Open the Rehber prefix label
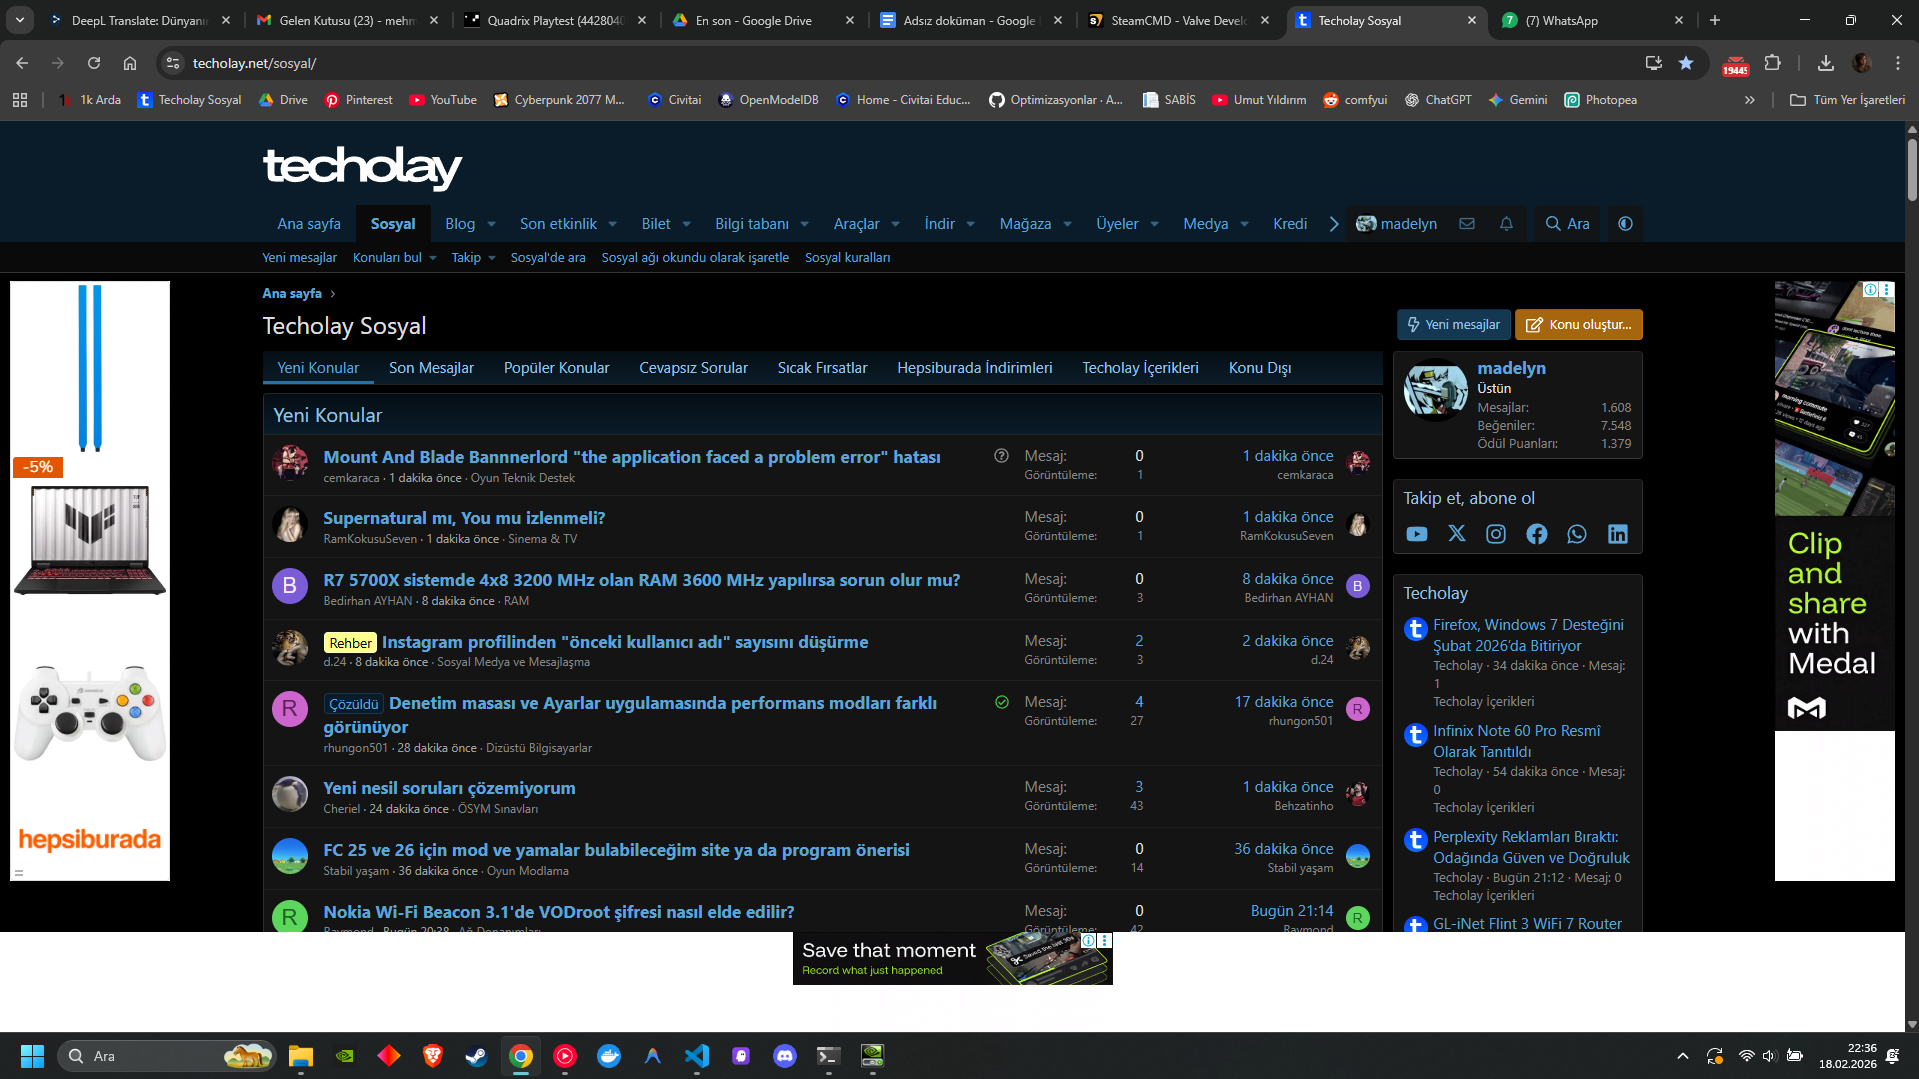 350,643
